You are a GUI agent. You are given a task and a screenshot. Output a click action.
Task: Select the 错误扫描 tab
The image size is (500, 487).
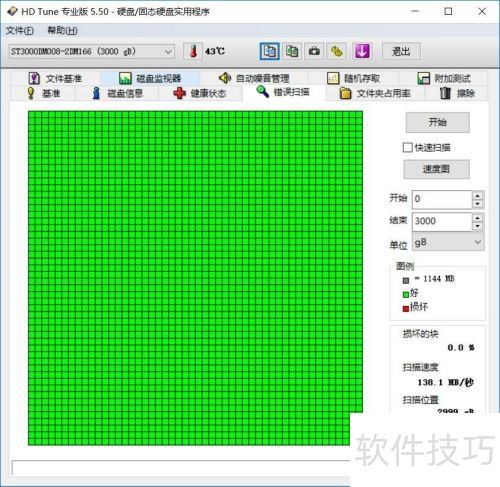(x=283, y=92)
